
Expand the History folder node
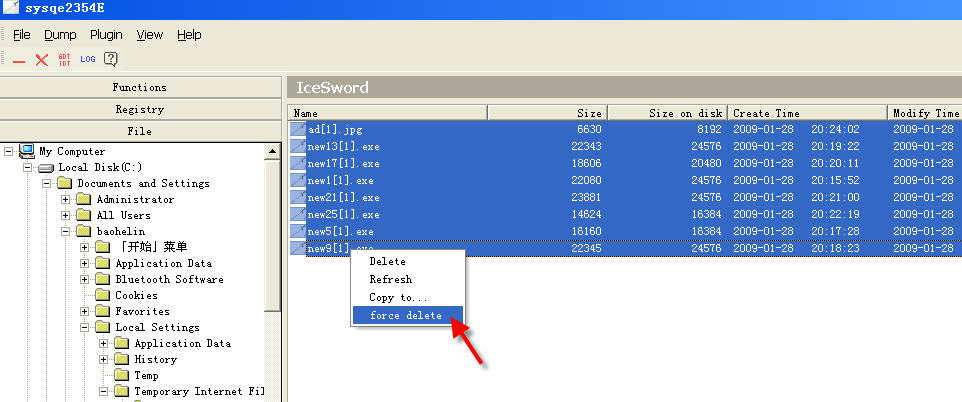tap(104, 359)
